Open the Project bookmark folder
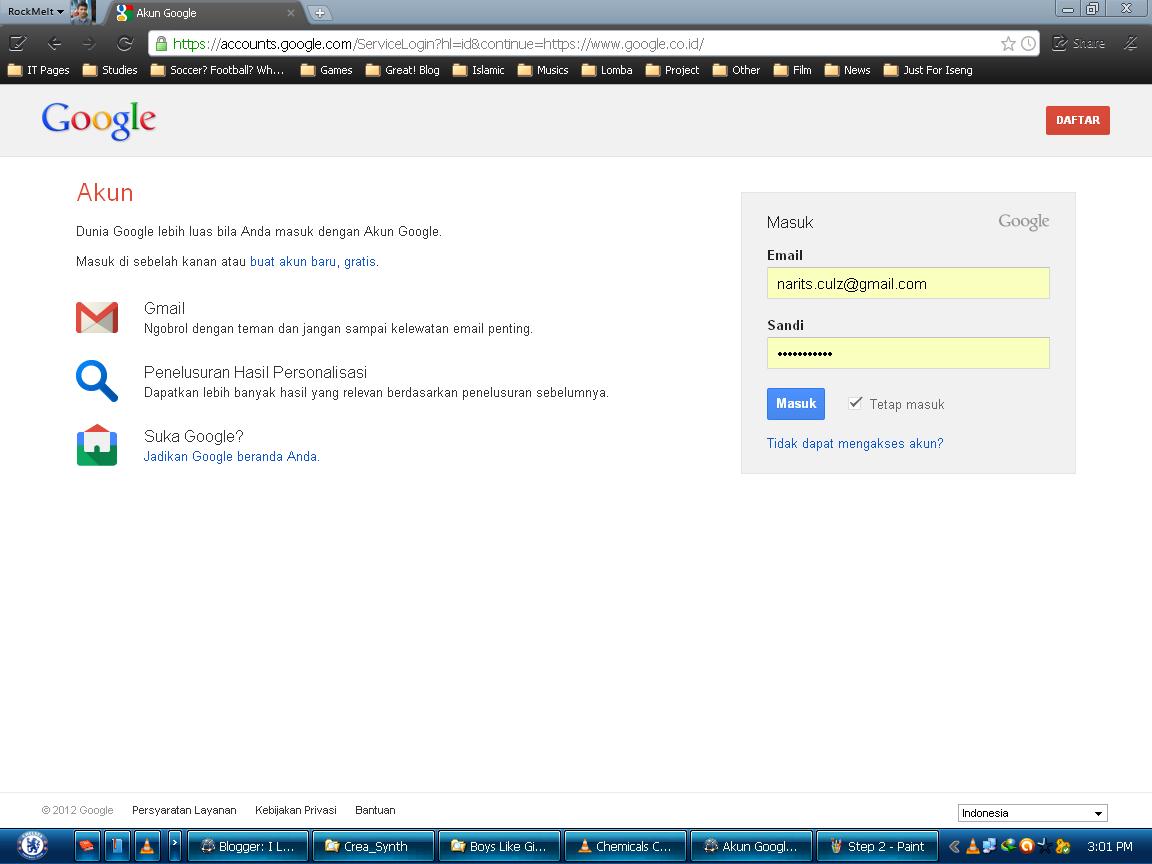 [672, 70]
